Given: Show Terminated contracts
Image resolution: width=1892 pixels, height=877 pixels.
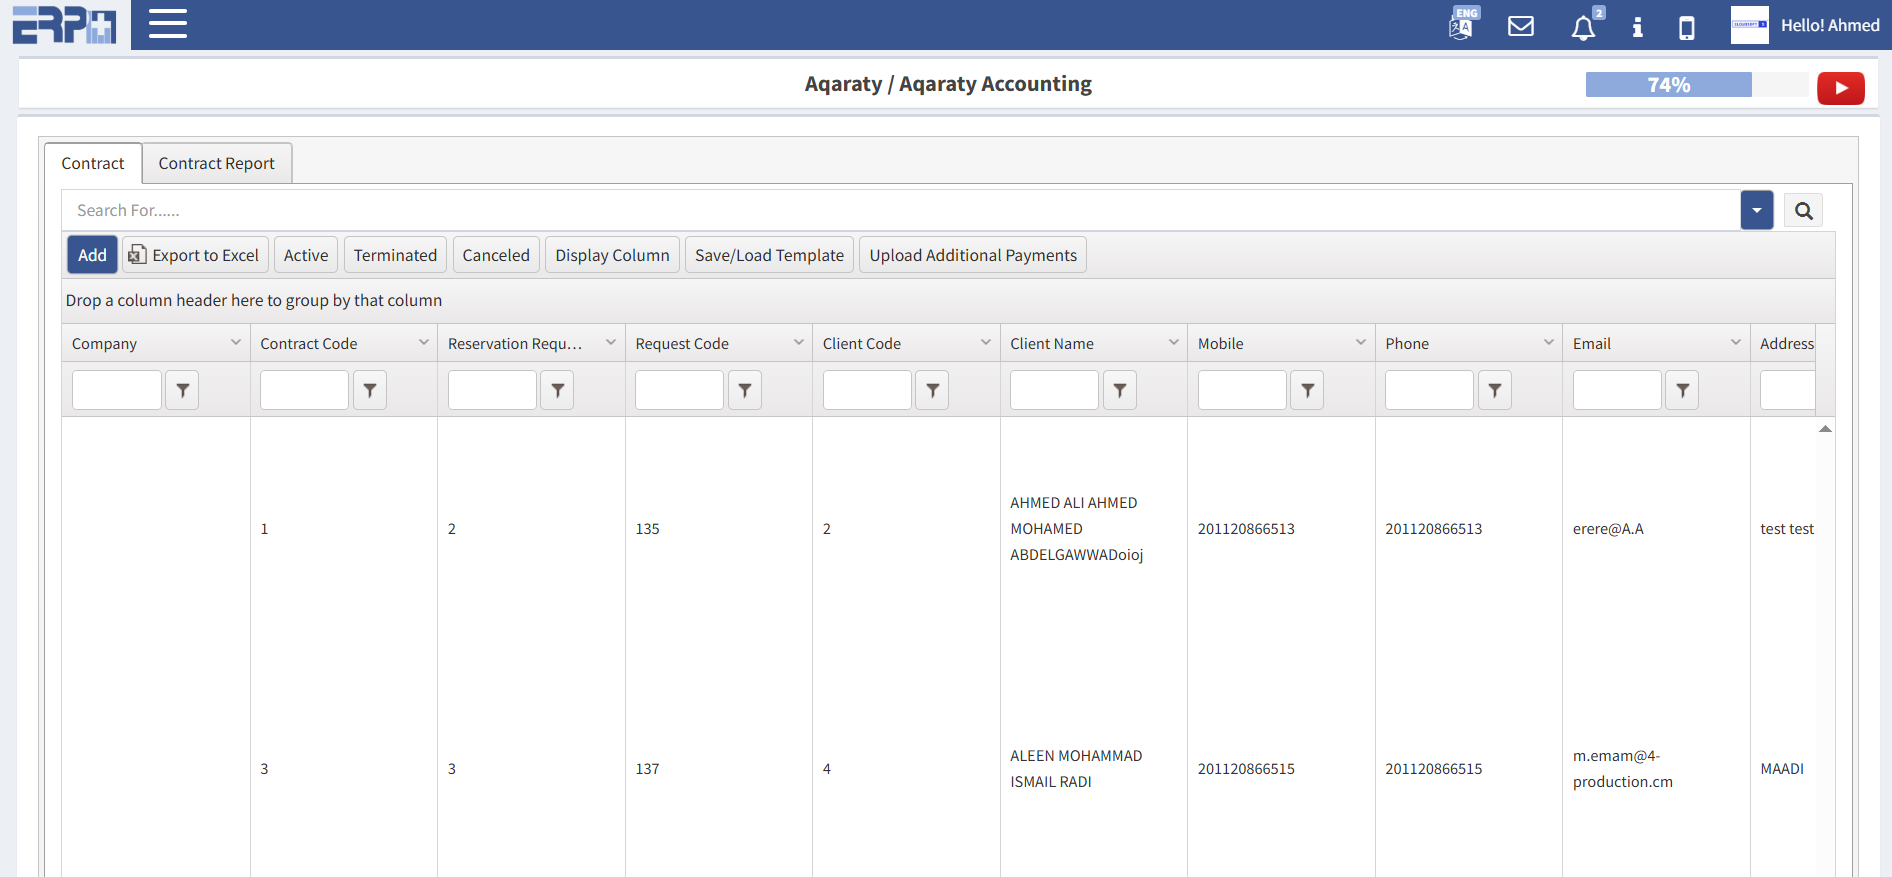Looking at the screenshot, I should pos(395,255).
